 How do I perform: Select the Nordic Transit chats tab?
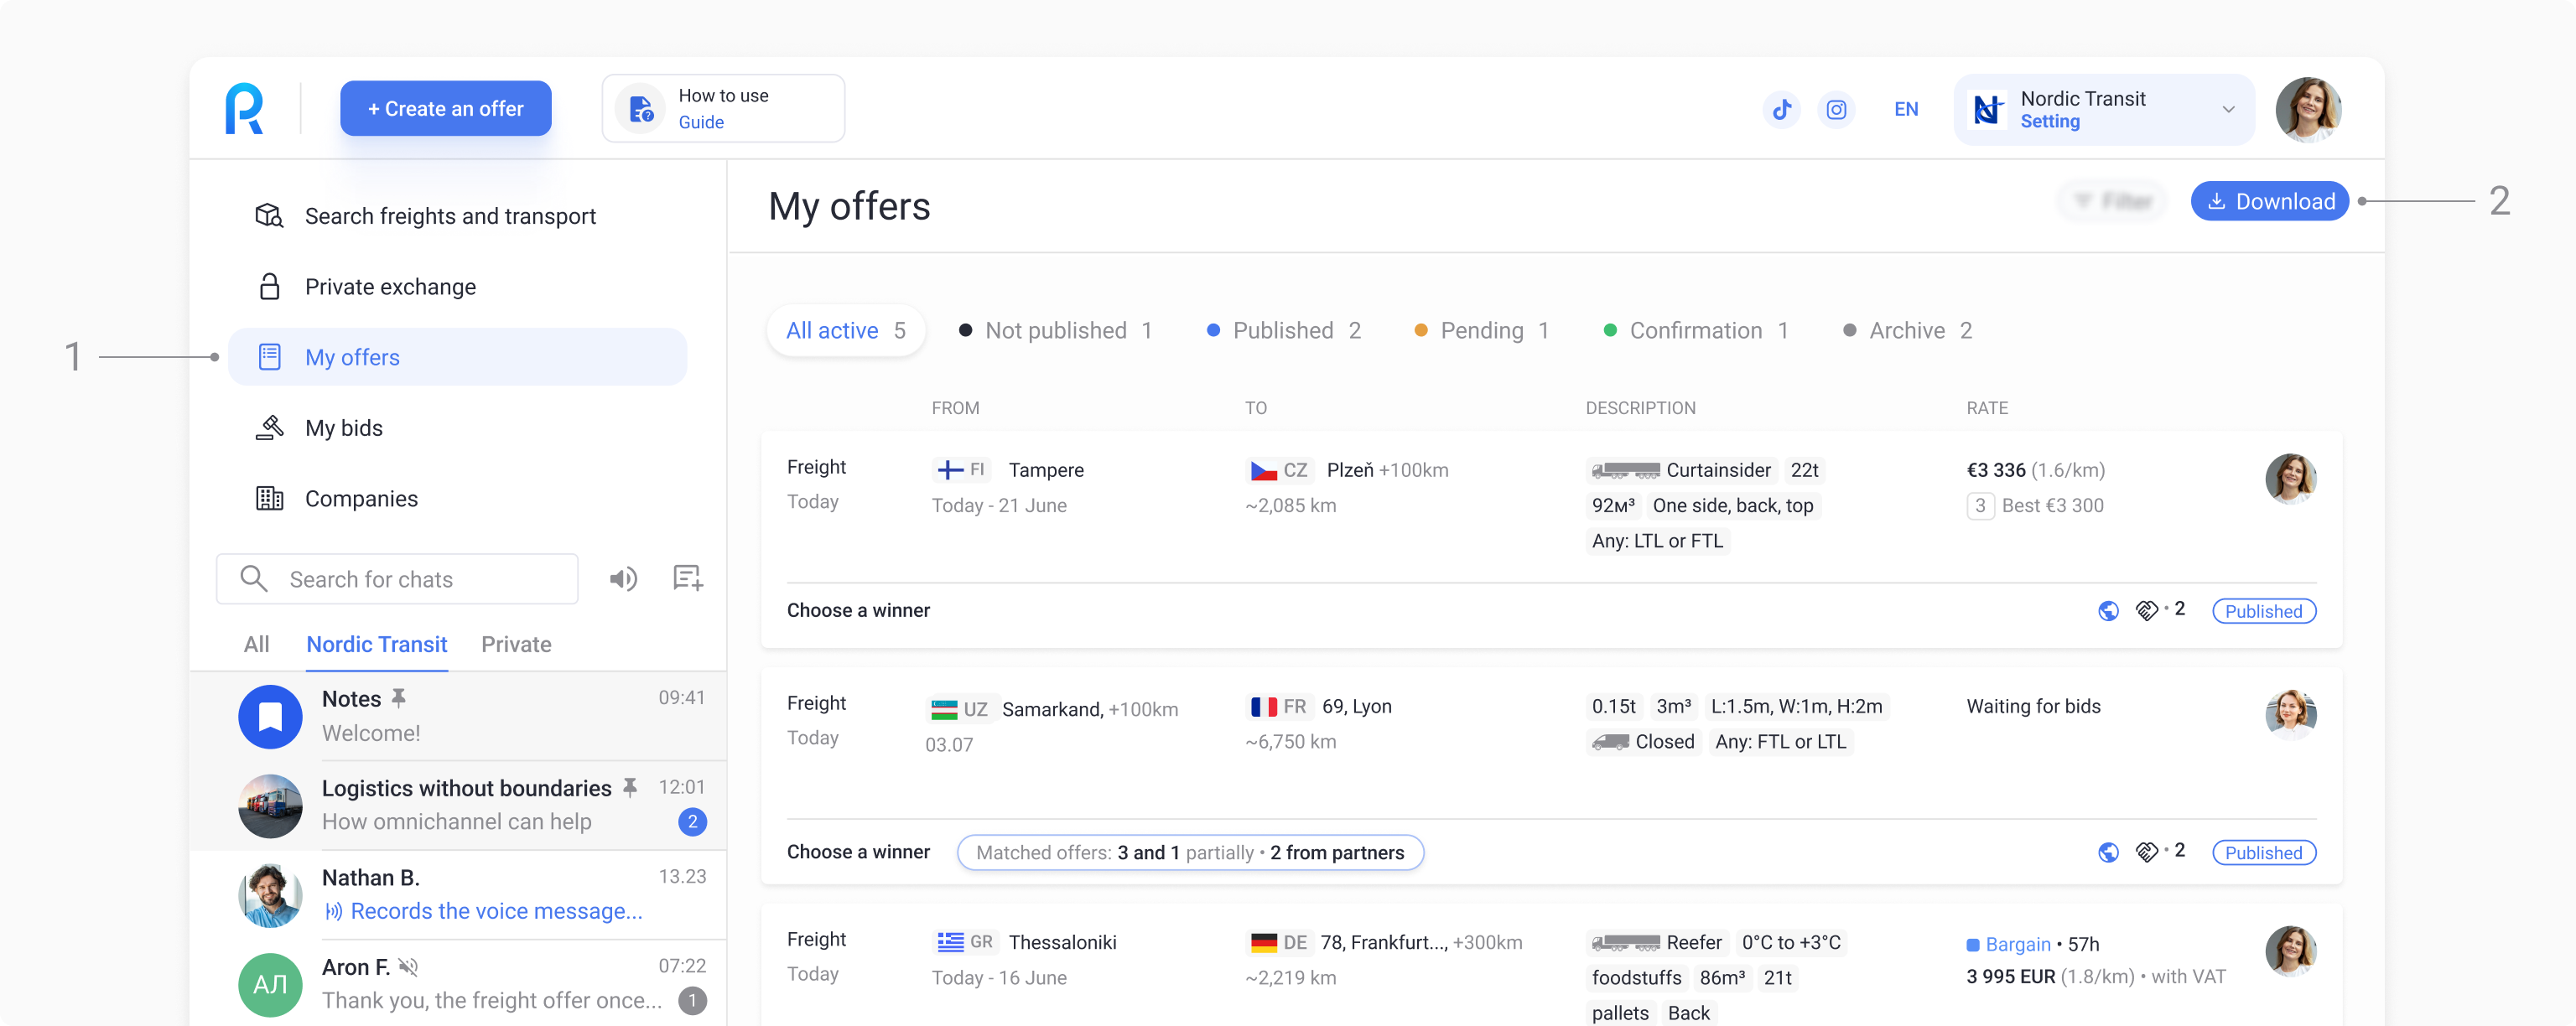pos(376,644)
